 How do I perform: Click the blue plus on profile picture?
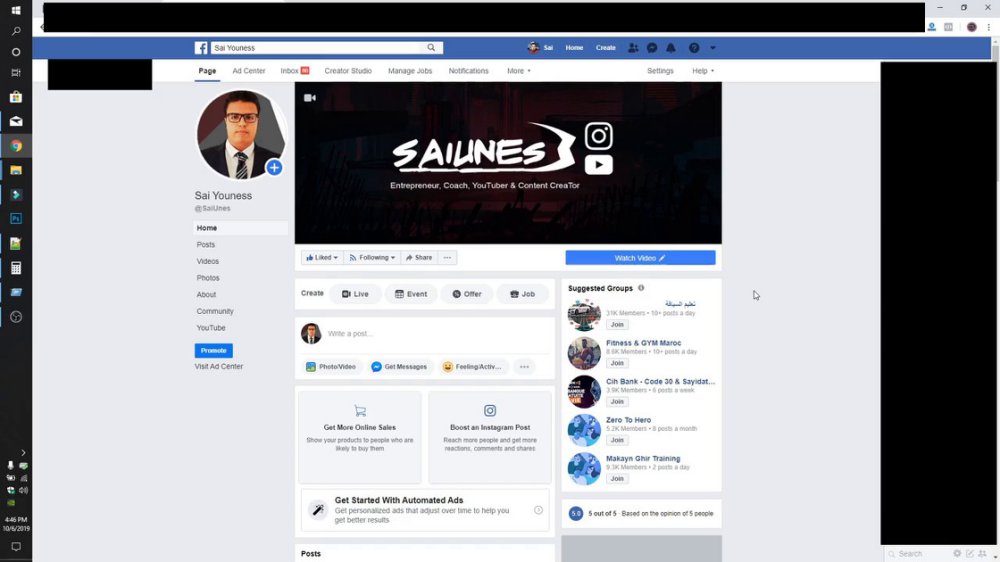[274, 167]
